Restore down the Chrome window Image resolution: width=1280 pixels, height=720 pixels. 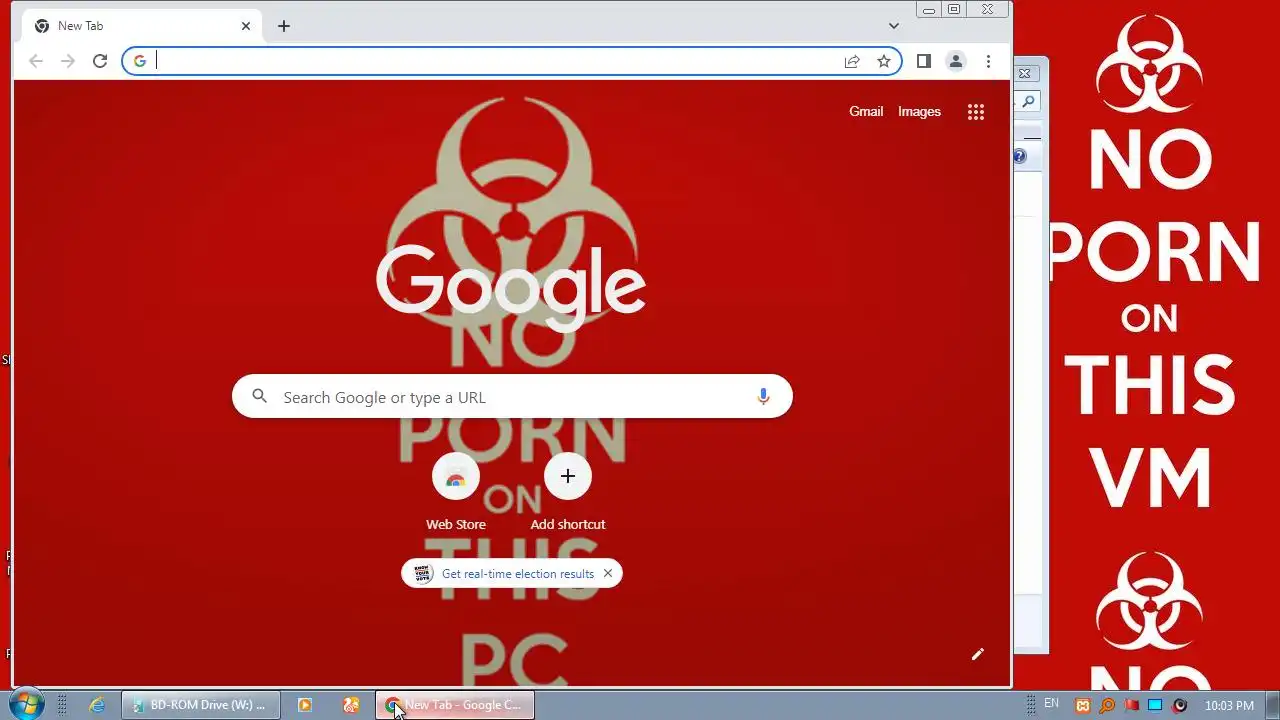[x=954, y=10]
